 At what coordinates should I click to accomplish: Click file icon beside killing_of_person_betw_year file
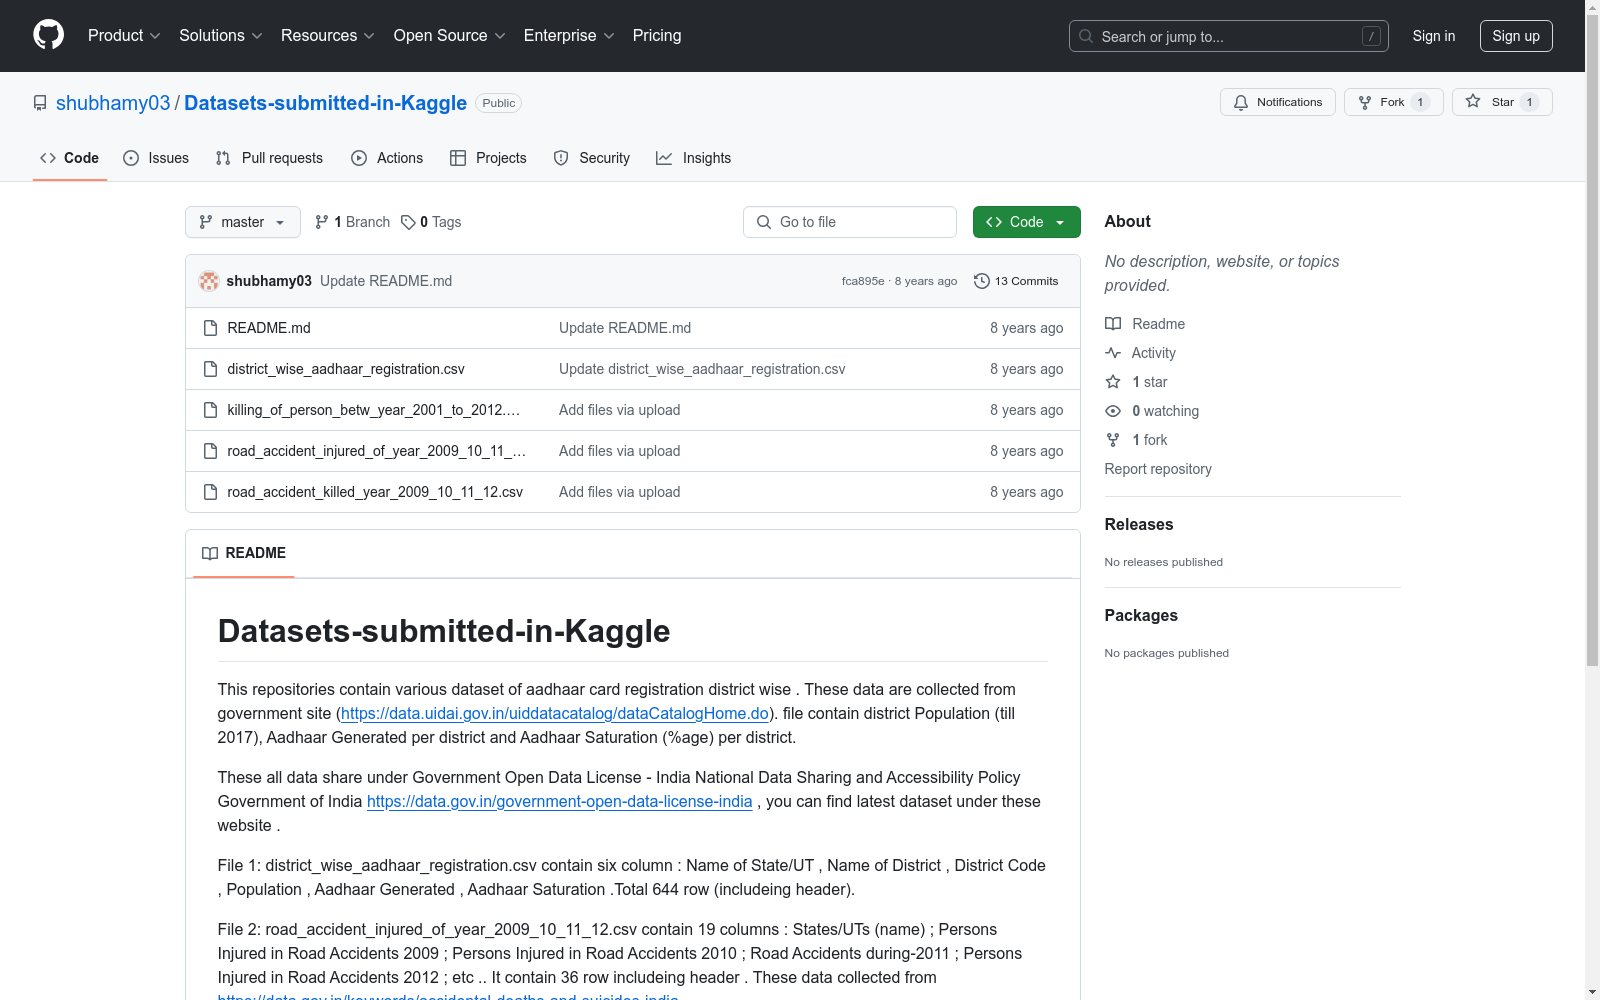[210, 410]
